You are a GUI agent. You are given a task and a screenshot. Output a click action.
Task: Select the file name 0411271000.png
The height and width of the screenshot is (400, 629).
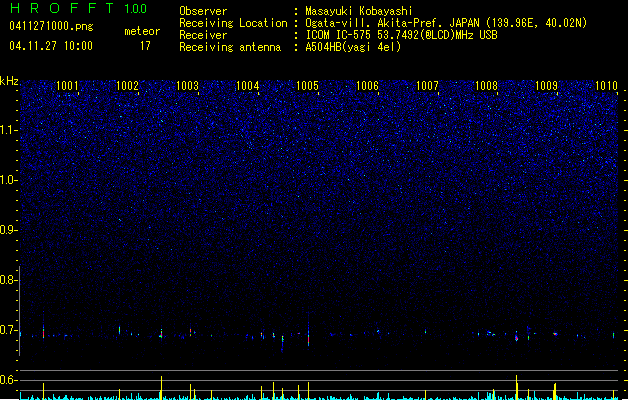pos(51,26)
